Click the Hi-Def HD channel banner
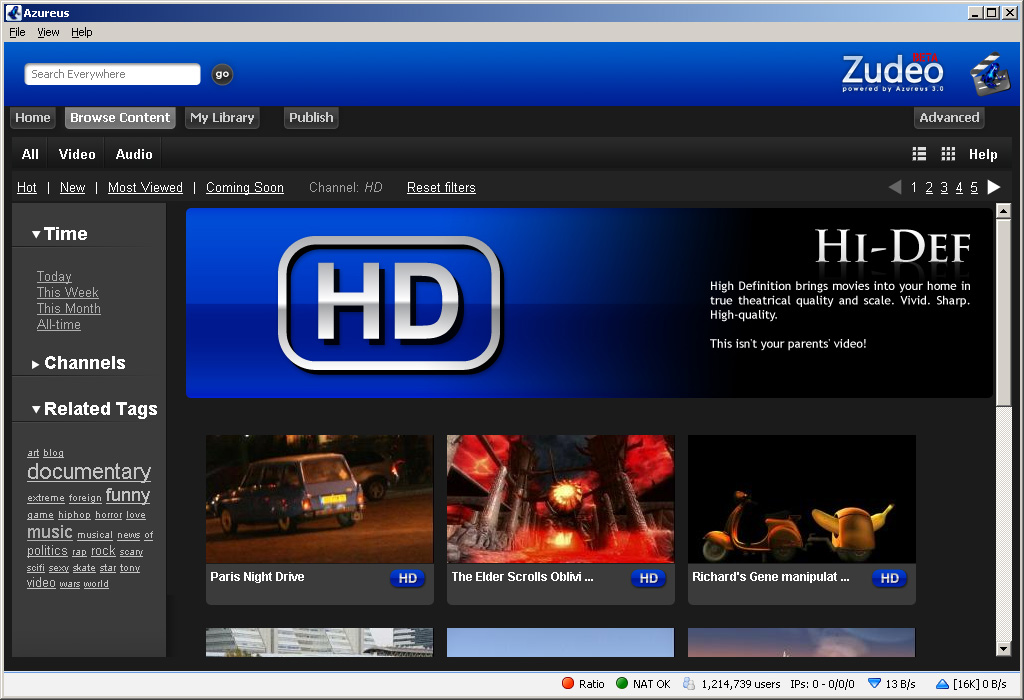1024x700 pixels. coord(589,303)
